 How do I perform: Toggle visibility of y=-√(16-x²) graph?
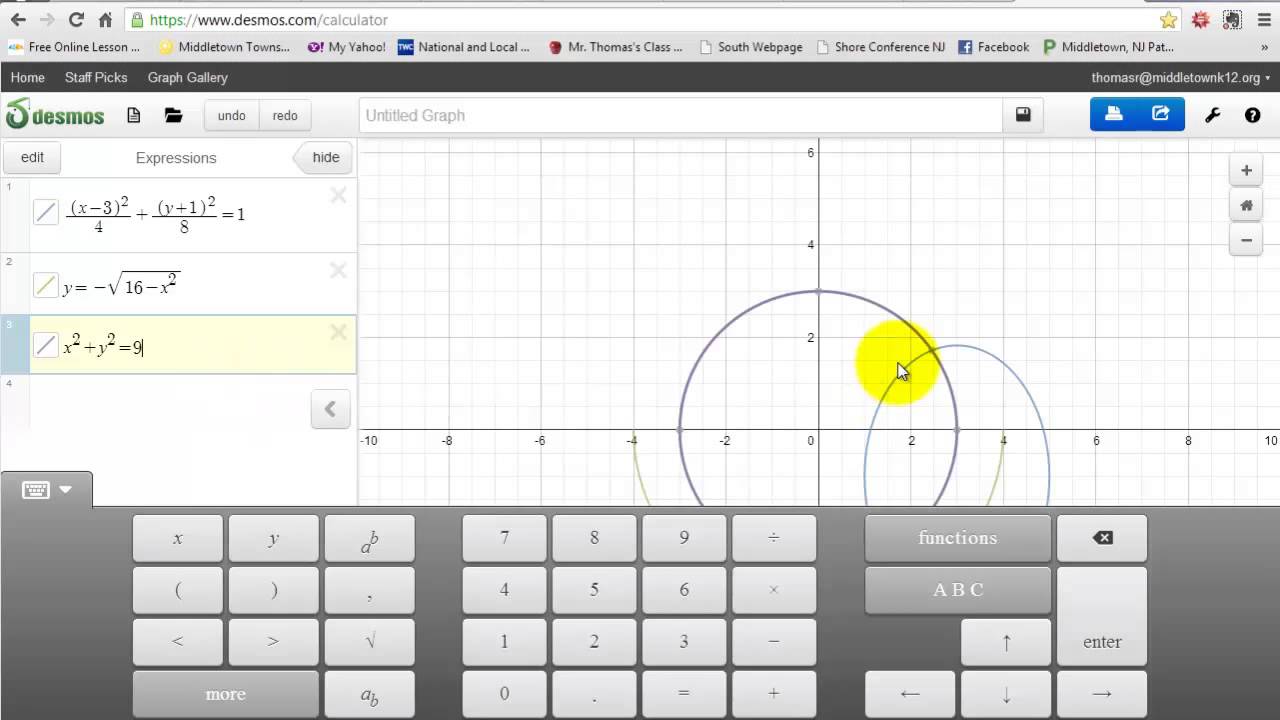click(x=46, y=285)
